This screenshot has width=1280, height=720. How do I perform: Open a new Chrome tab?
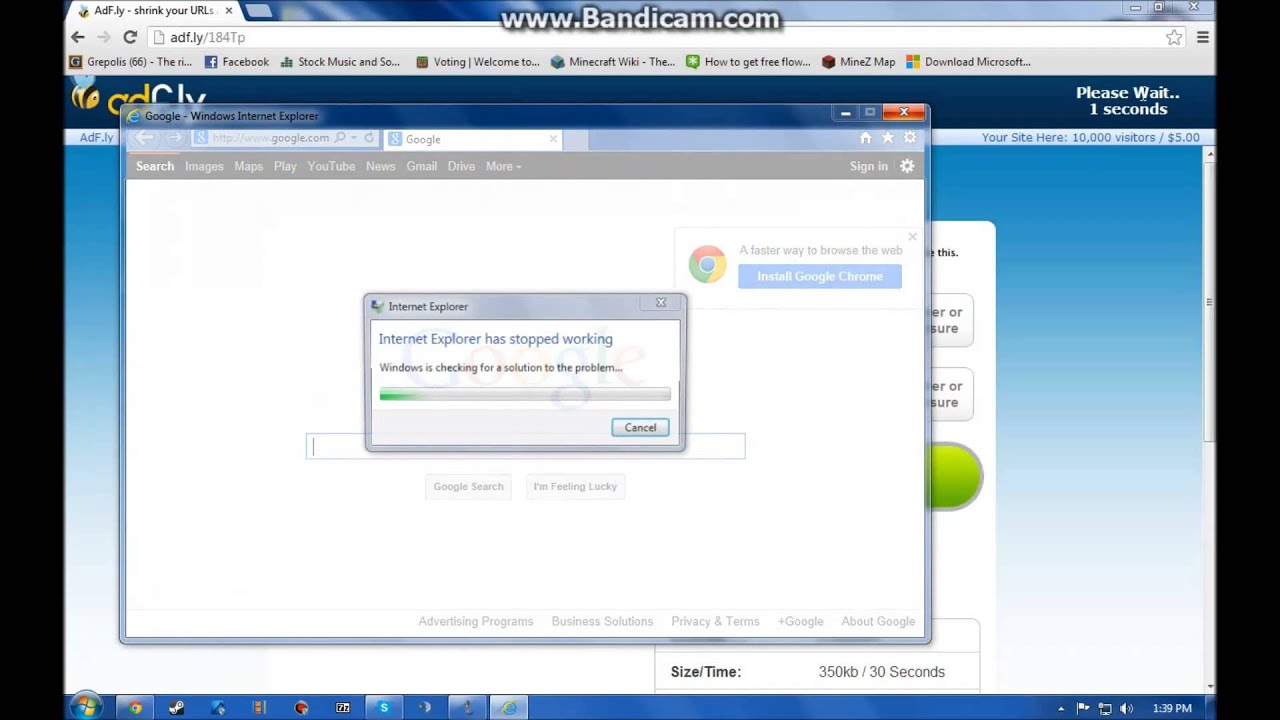coord(258,11)
